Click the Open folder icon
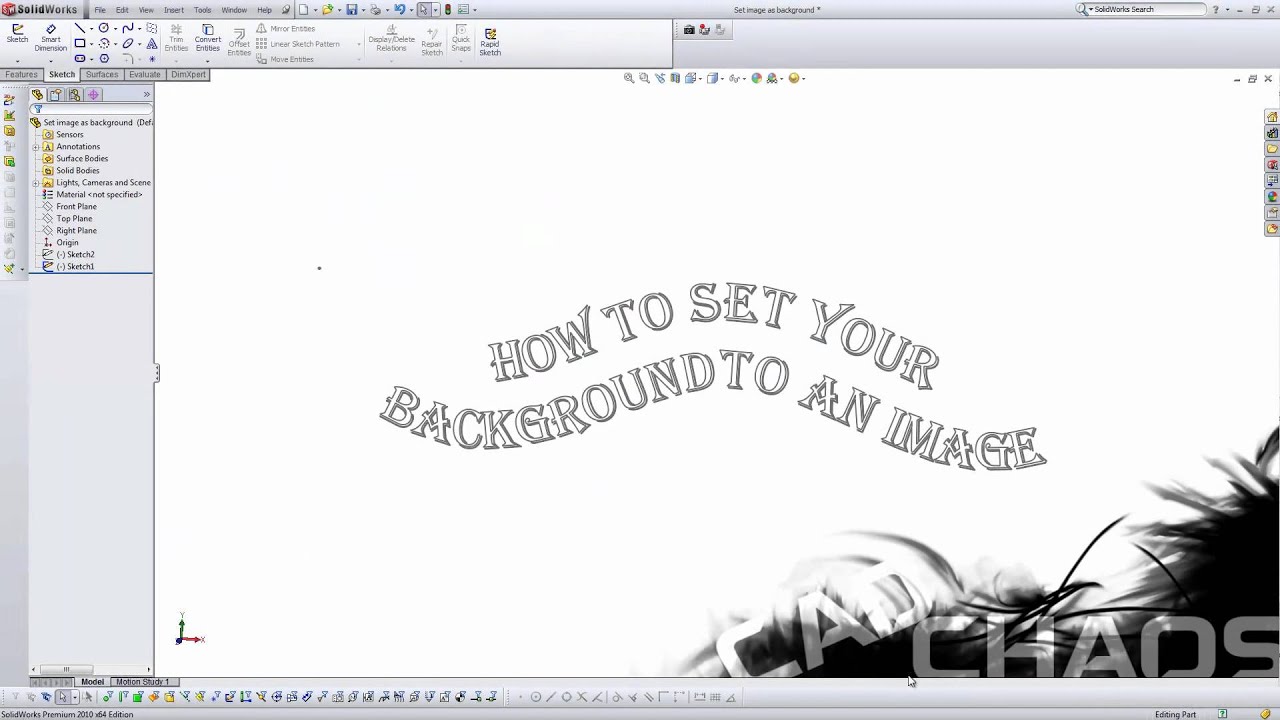 (x=328, y=10)
